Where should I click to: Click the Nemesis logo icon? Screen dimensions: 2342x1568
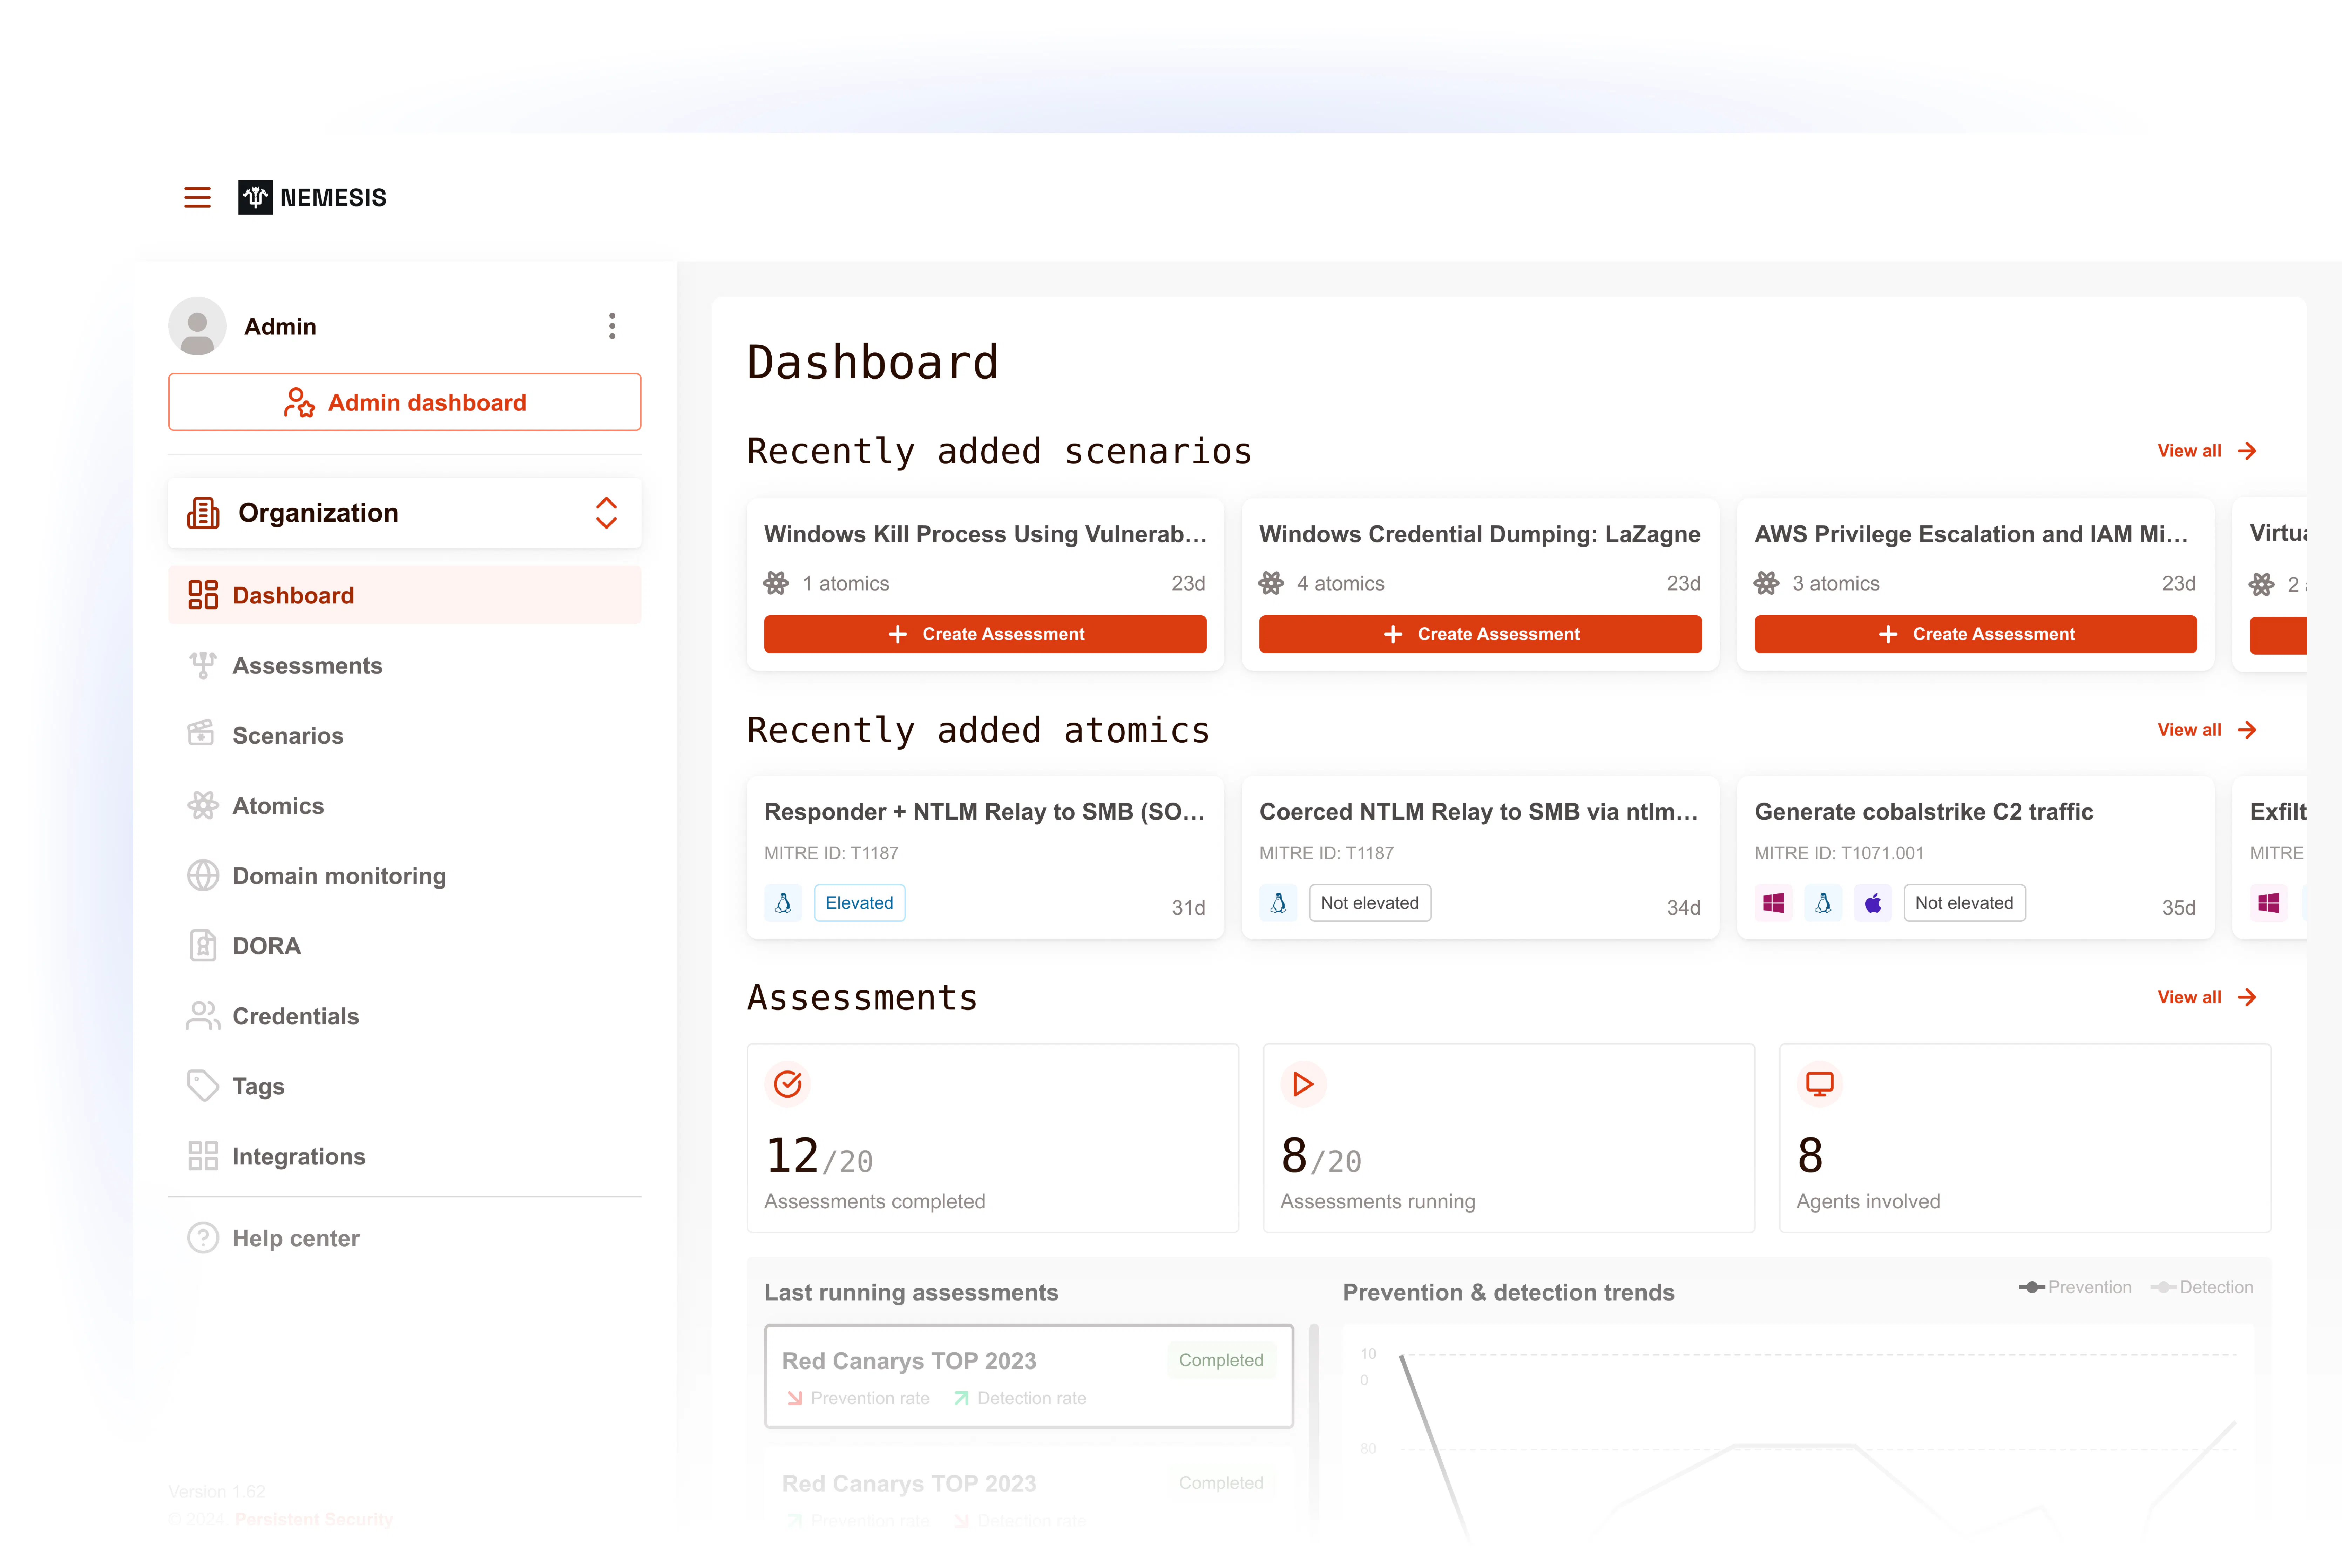click(x=255, y=197)
